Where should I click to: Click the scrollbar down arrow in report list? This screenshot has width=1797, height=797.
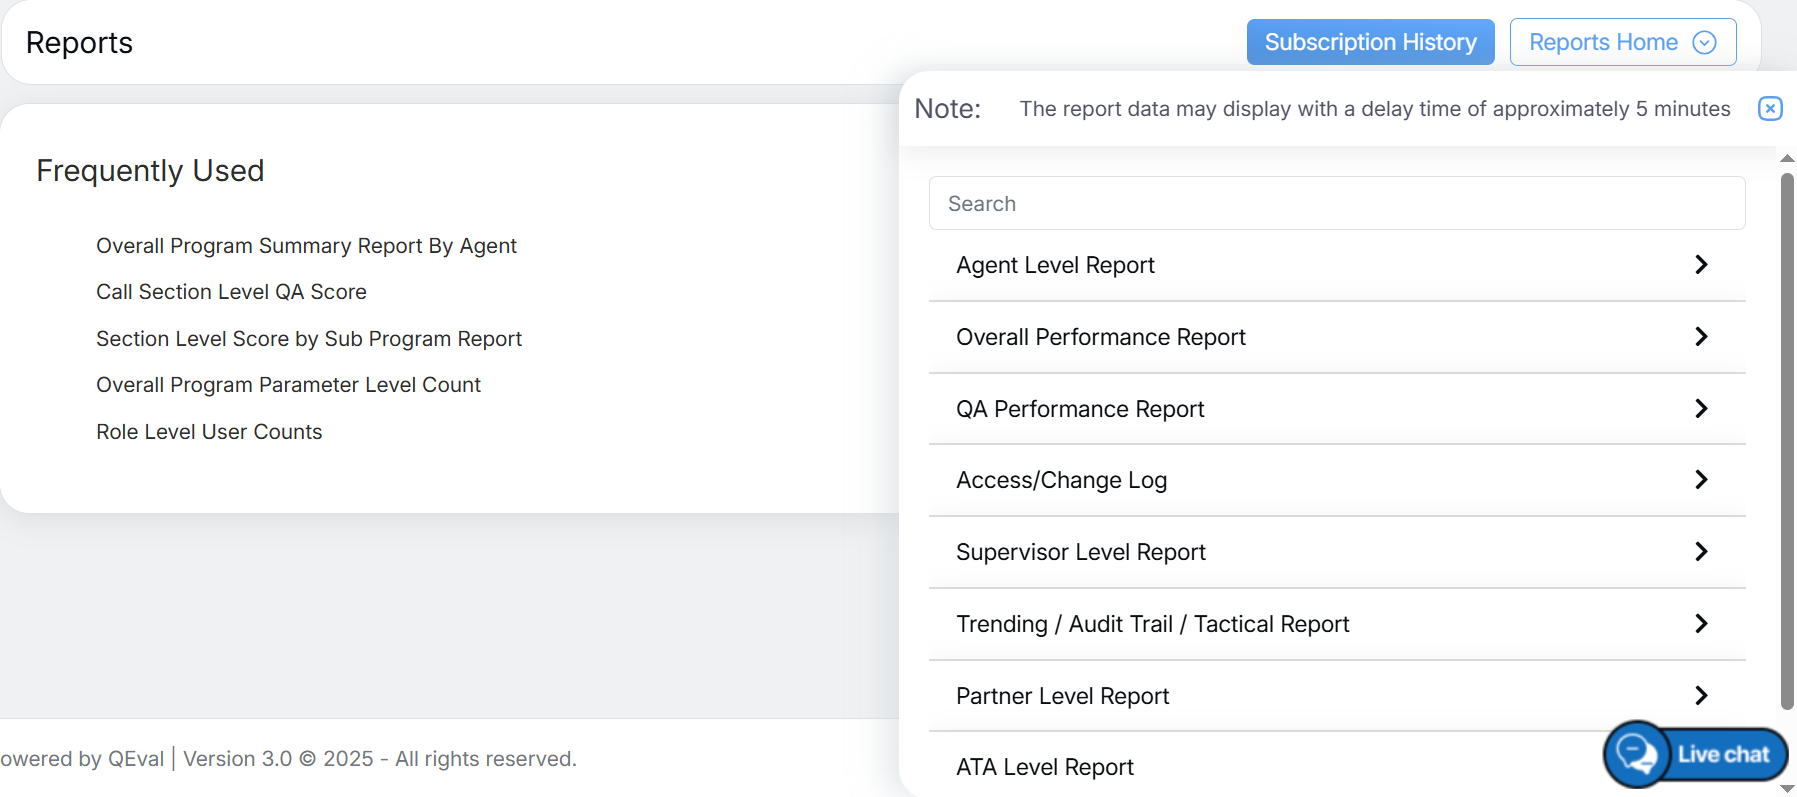pos(1787,788)
